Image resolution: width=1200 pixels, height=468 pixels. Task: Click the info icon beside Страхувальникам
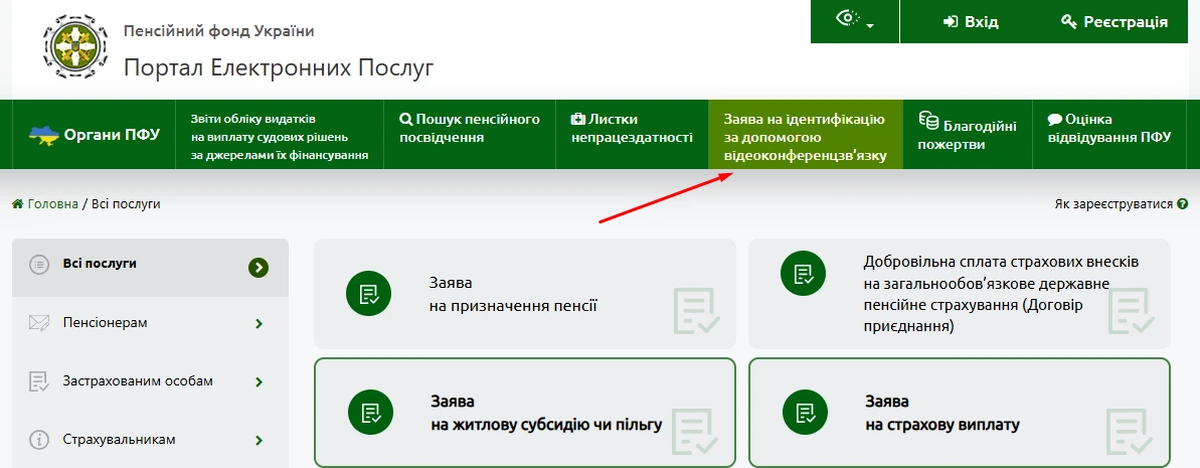[39, 439]
